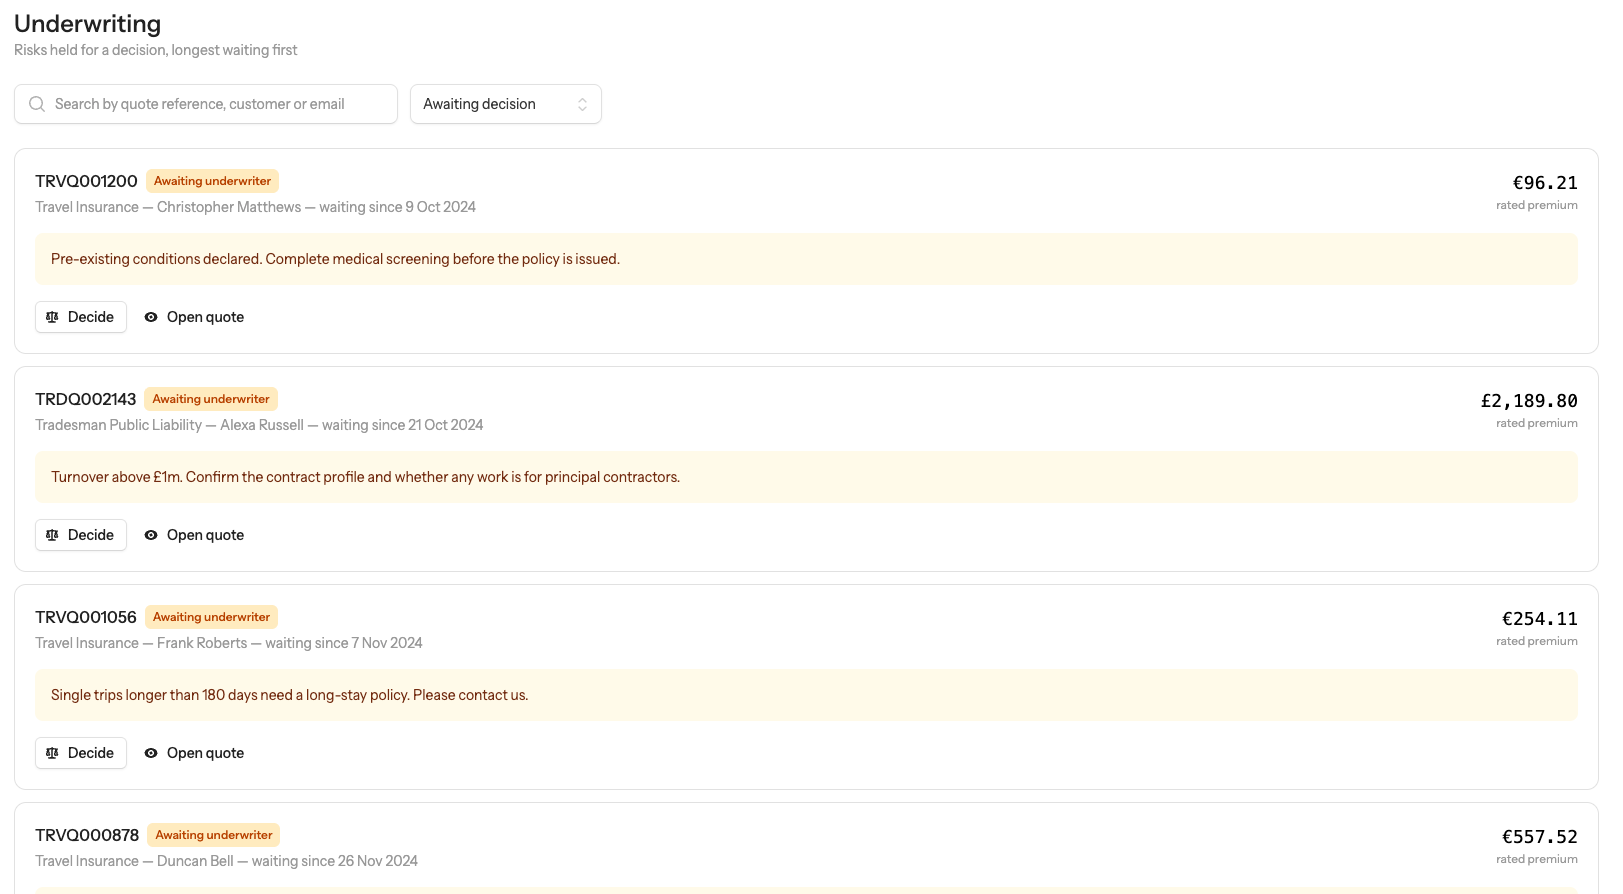Open quote TRVQ001200 for Christopher Matthews
The image size is (1623, 894).
pos(194,317)
